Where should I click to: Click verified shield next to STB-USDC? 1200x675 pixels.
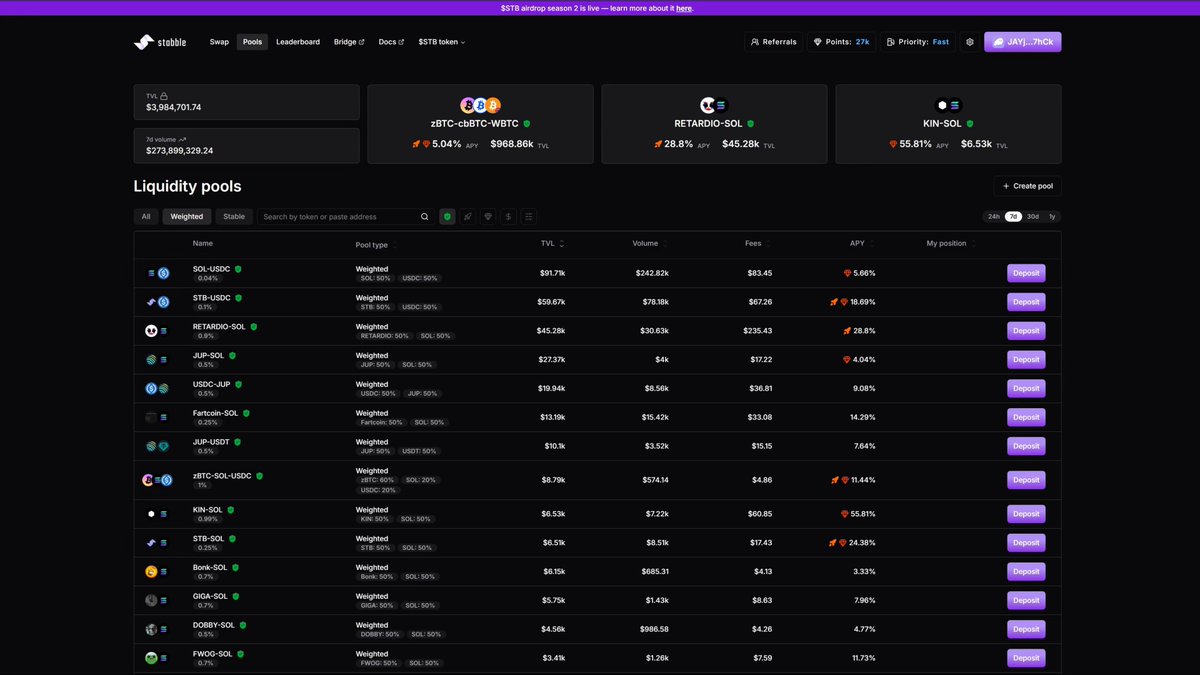coord(239,298)
